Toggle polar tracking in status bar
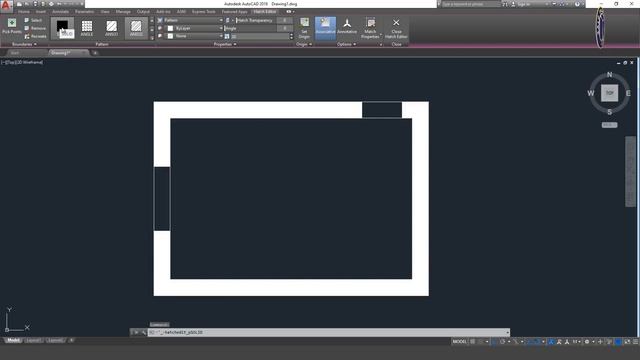Screen dimensions: 640x360 click(502, 342)
